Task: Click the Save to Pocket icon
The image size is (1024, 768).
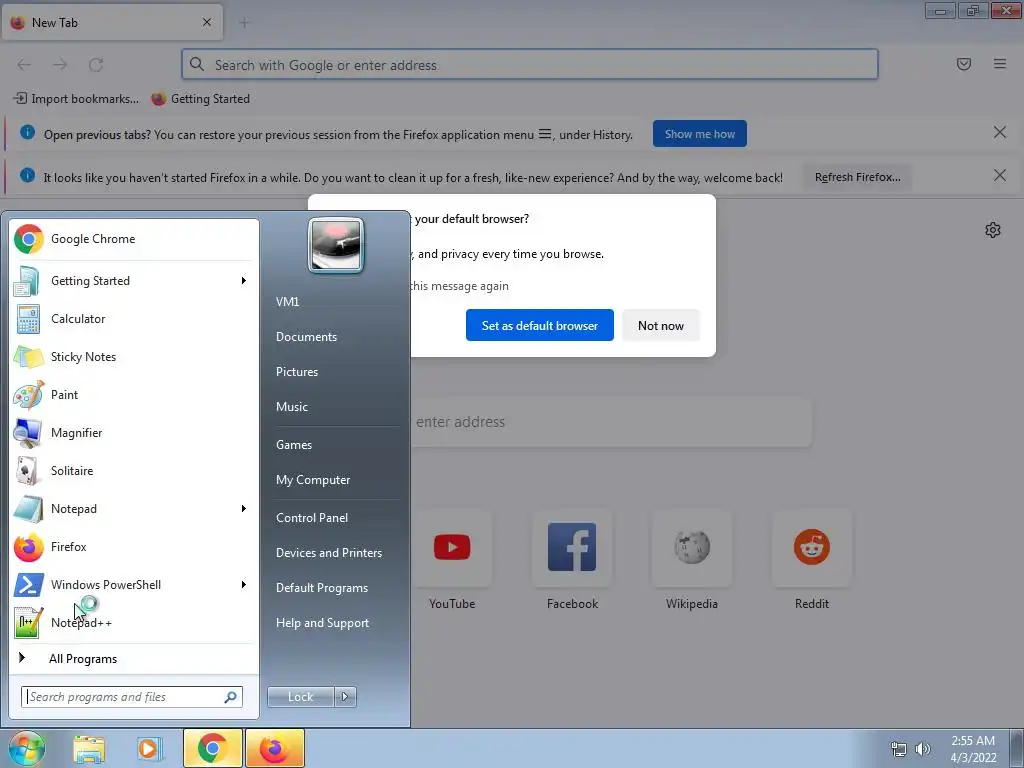Action: coord(964,64)
